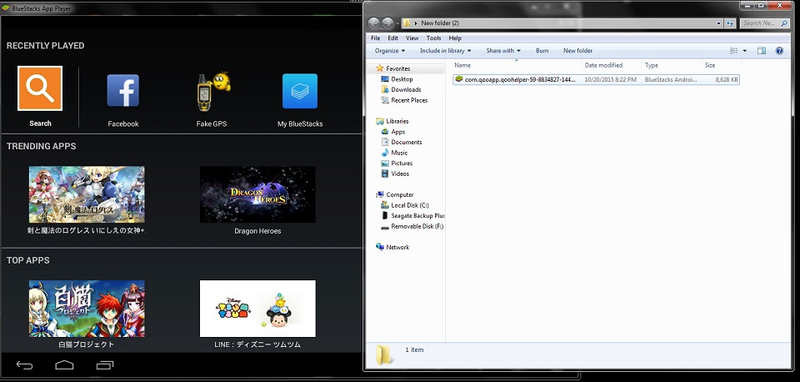Open the Help menu in Explorer
The height and width of the screenshot is (382, 800).
click(x=455, y=38)
